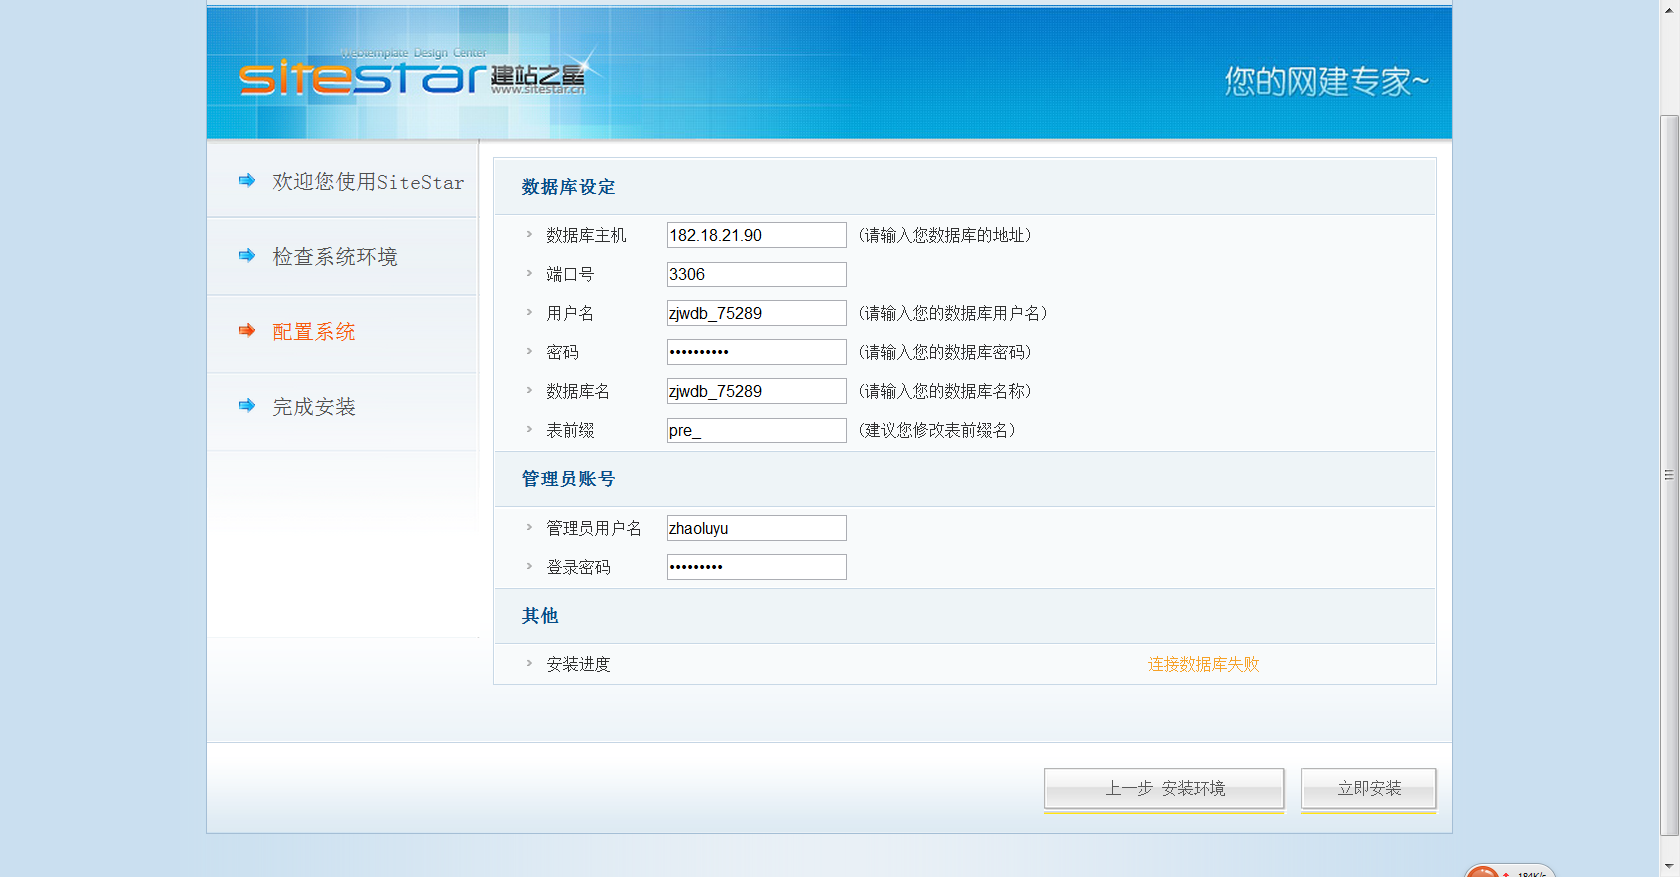The width and height of the screenshot is (1680, 877).
Task: Click the SiteStar logo in the header
Action: coord(413,74)
